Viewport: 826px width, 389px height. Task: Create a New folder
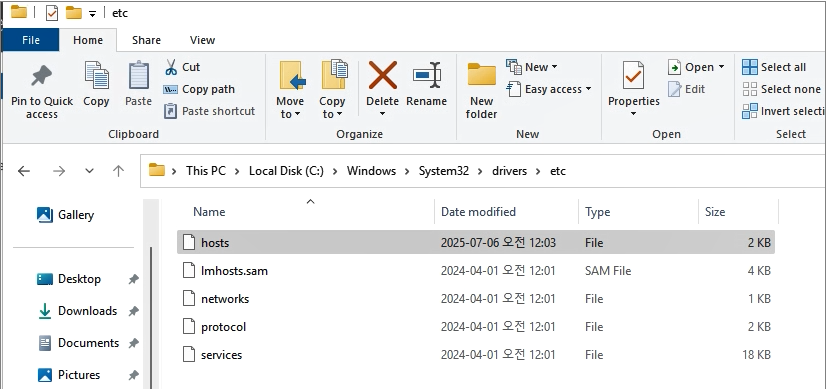pos(481,91)
